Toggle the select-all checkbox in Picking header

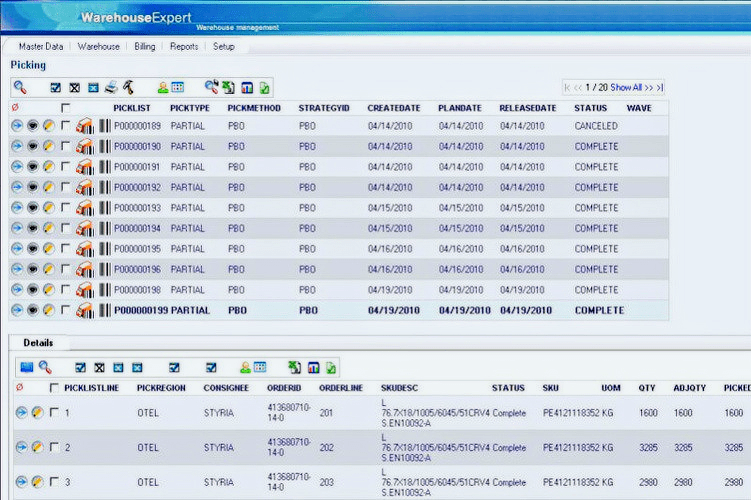pyautogui.click(x=66, y=108)
